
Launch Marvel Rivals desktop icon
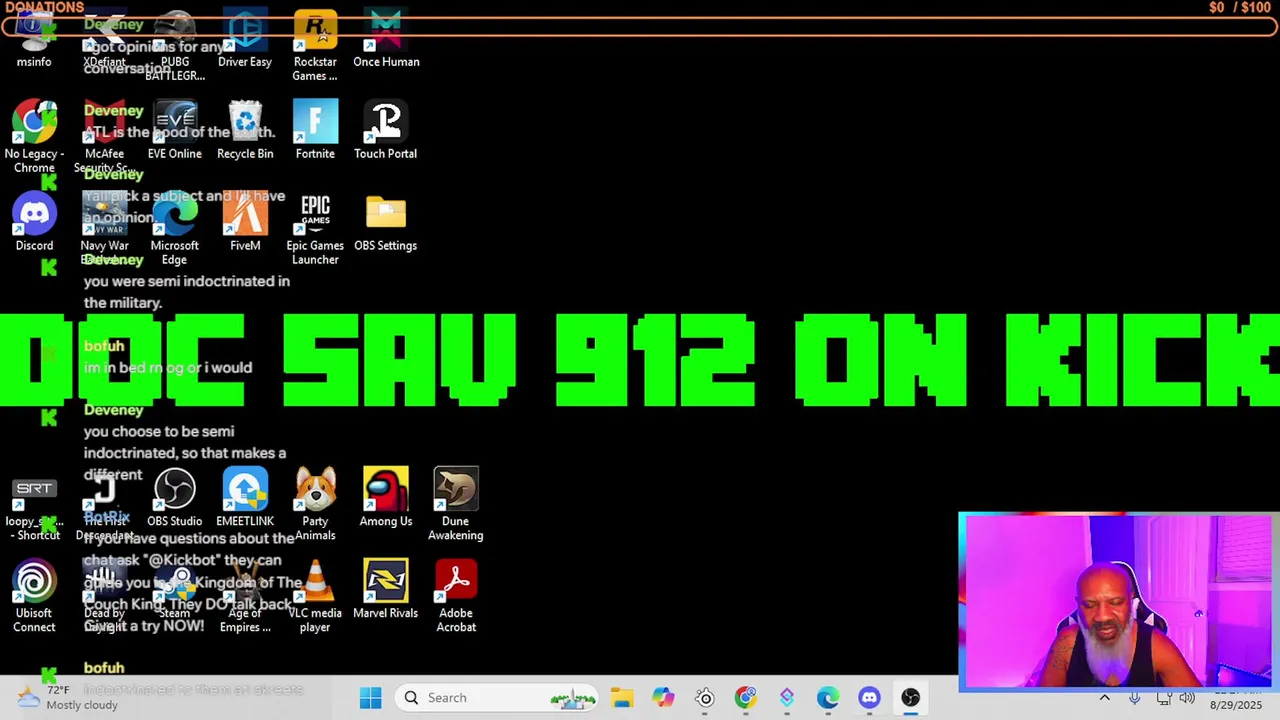pos(386,590)
